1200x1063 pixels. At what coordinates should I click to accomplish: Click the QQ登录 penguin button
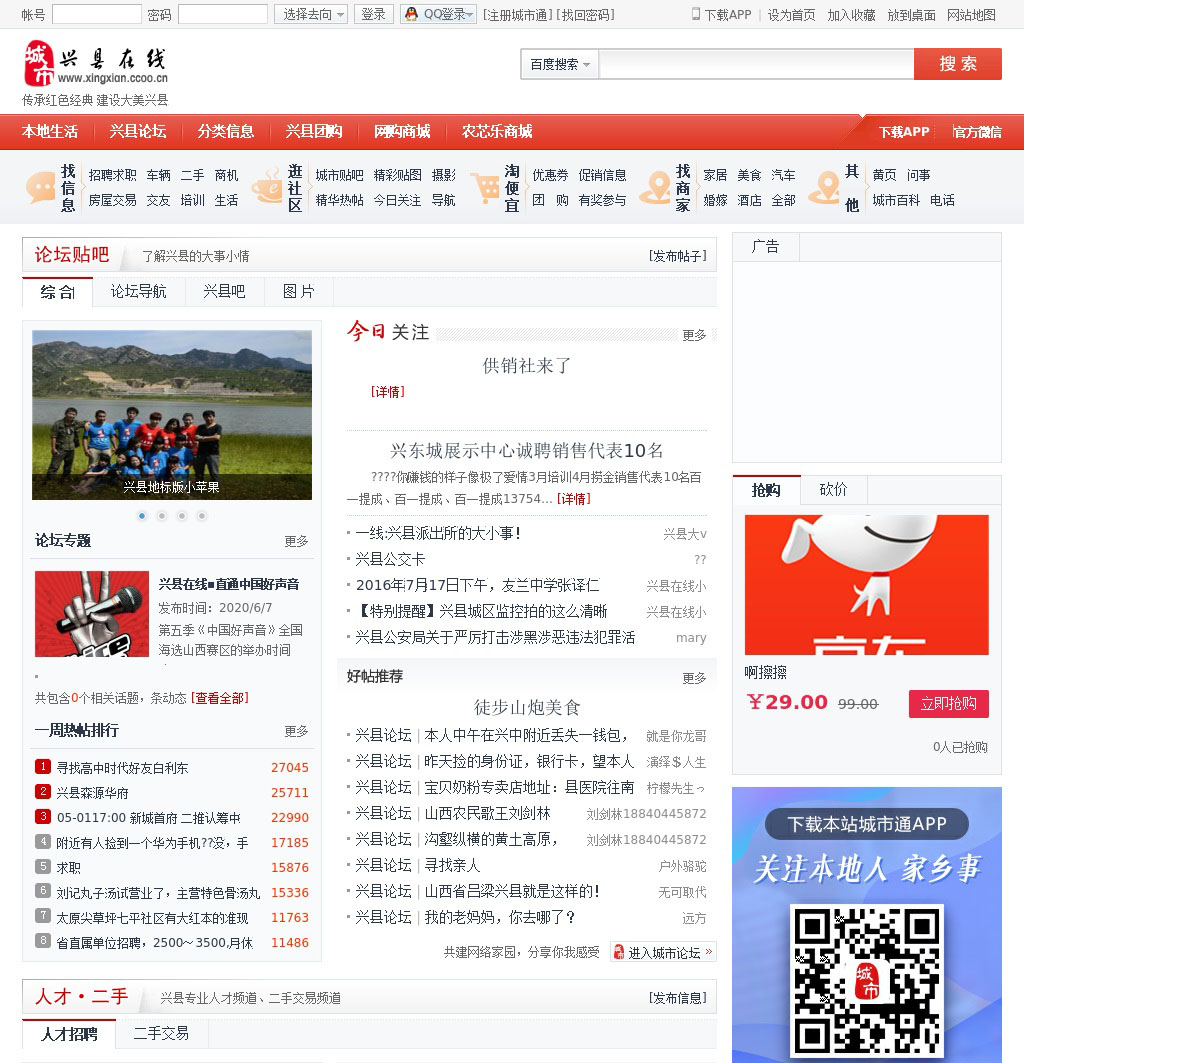[x=438, y=14]
